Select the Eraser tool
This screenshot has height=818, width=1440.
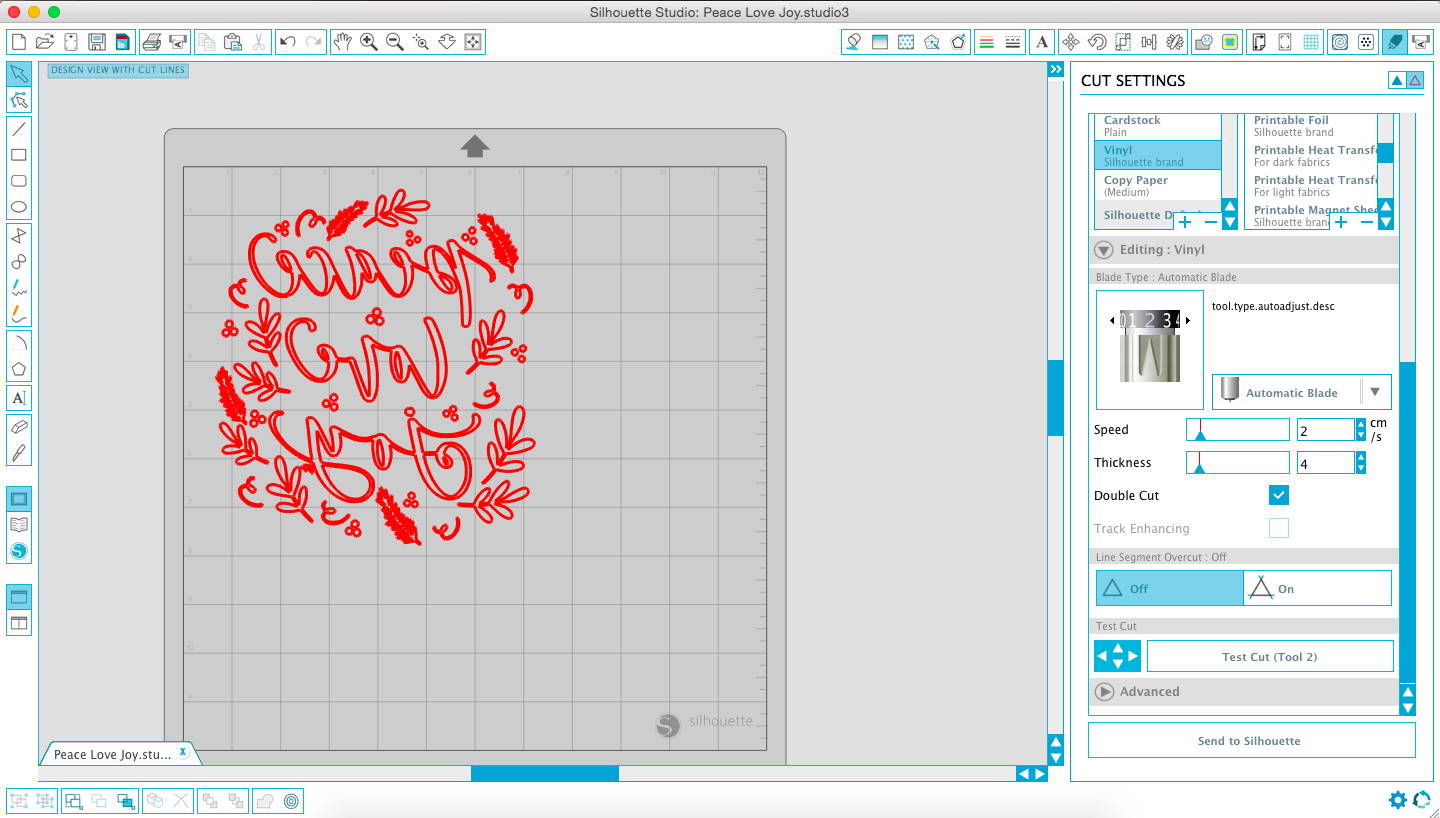coord(18,427)
